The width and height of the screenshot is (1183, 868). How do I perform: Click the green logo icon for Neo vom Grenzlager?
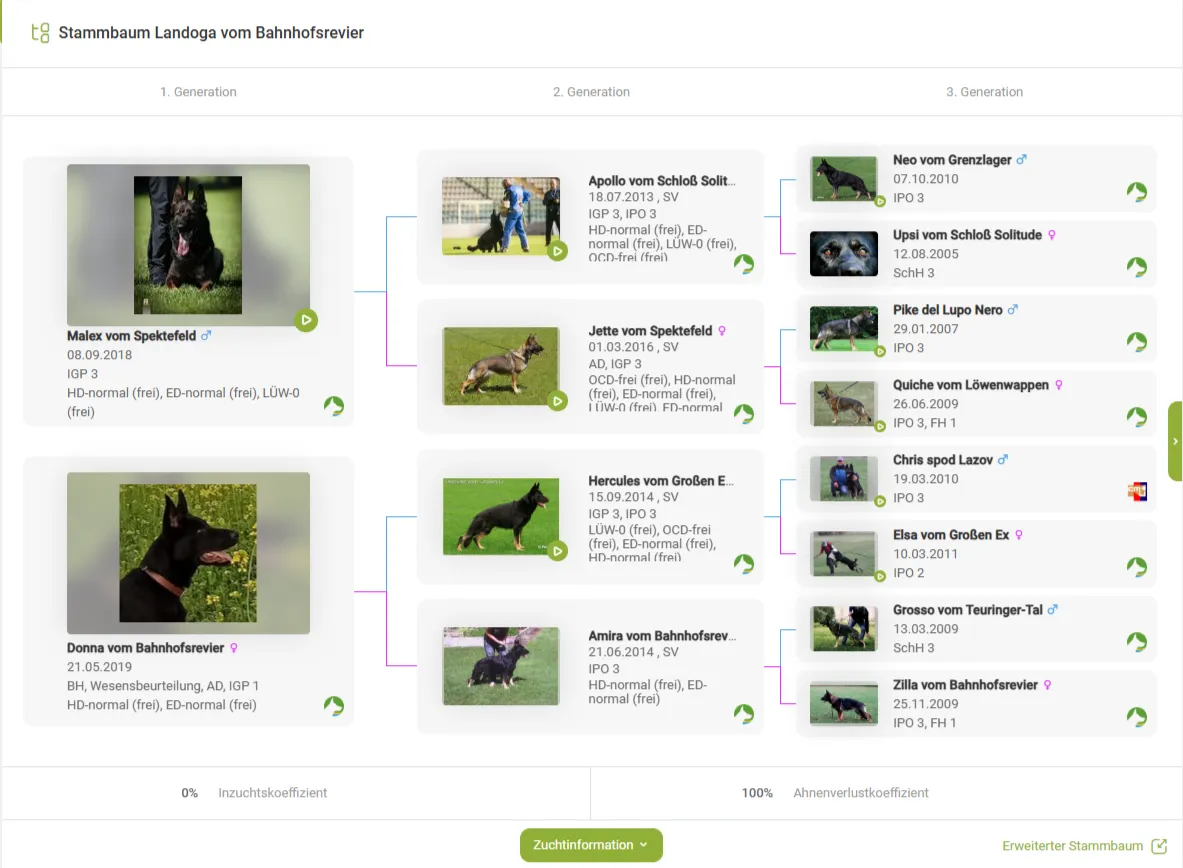pos(1137,192)
